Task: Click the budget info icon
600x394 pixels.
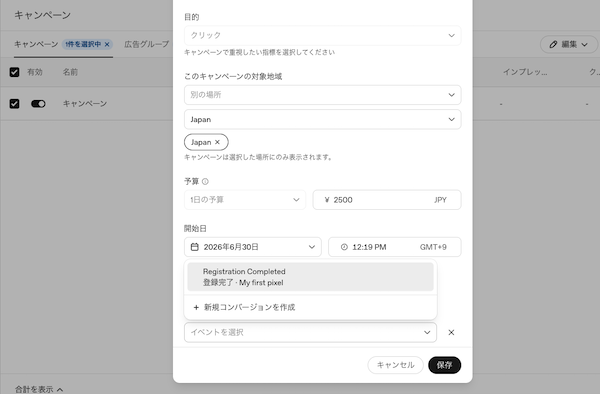Action: [x=205, y=181]
